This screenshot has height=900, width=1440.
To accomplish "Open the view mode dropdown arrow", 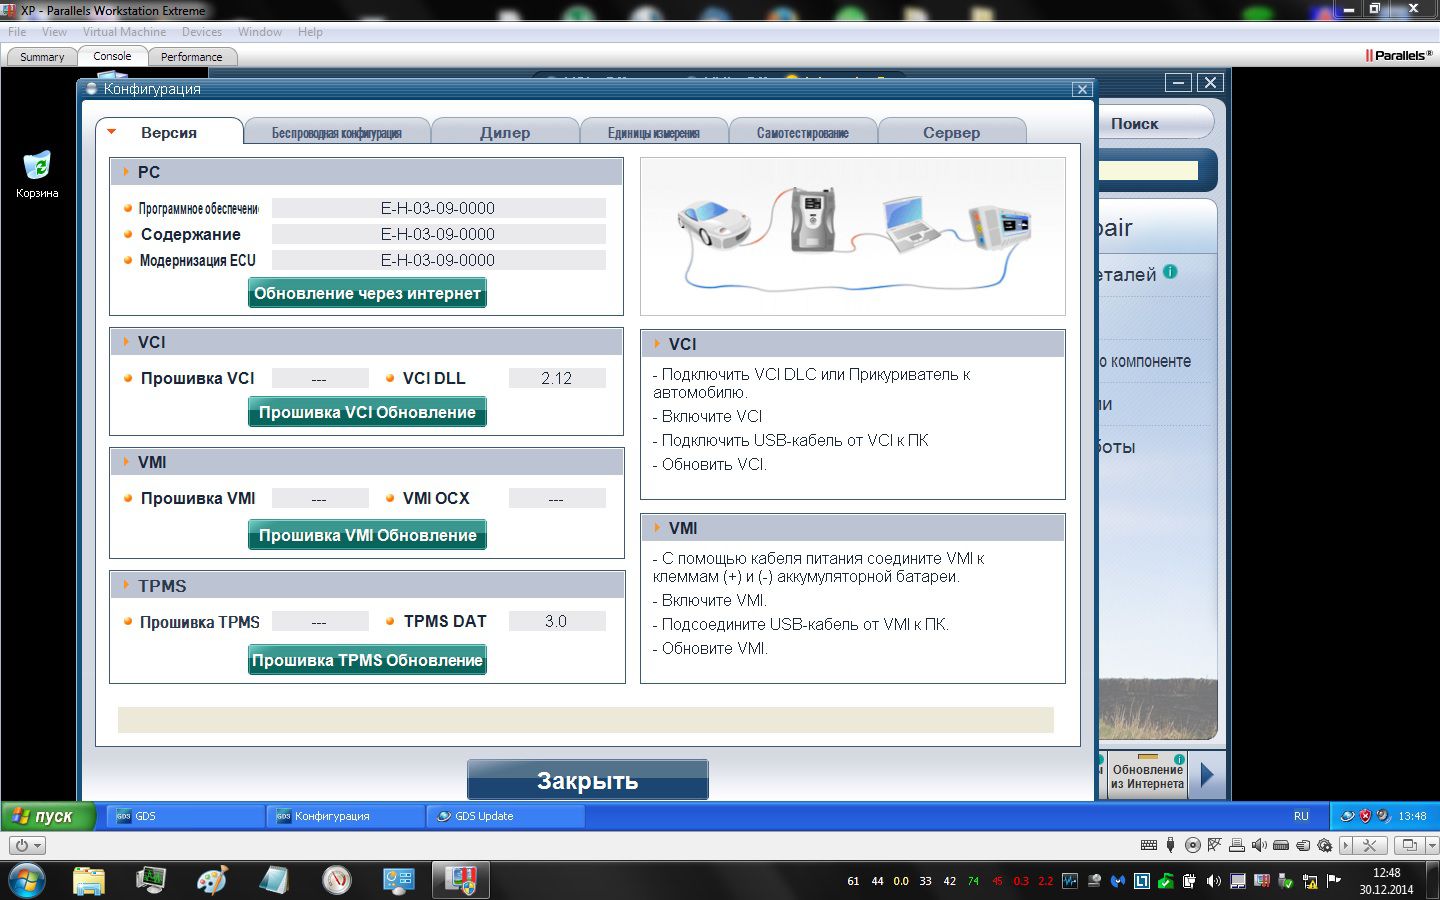I will (x=1431, y=845).
